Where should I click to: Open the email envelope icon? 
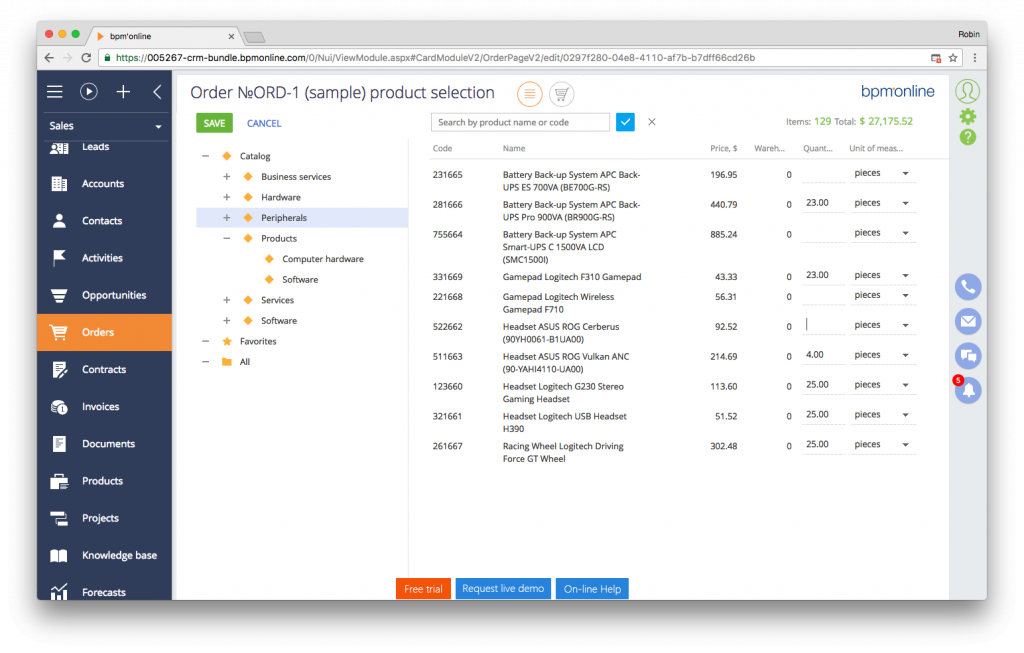point(968,321)
